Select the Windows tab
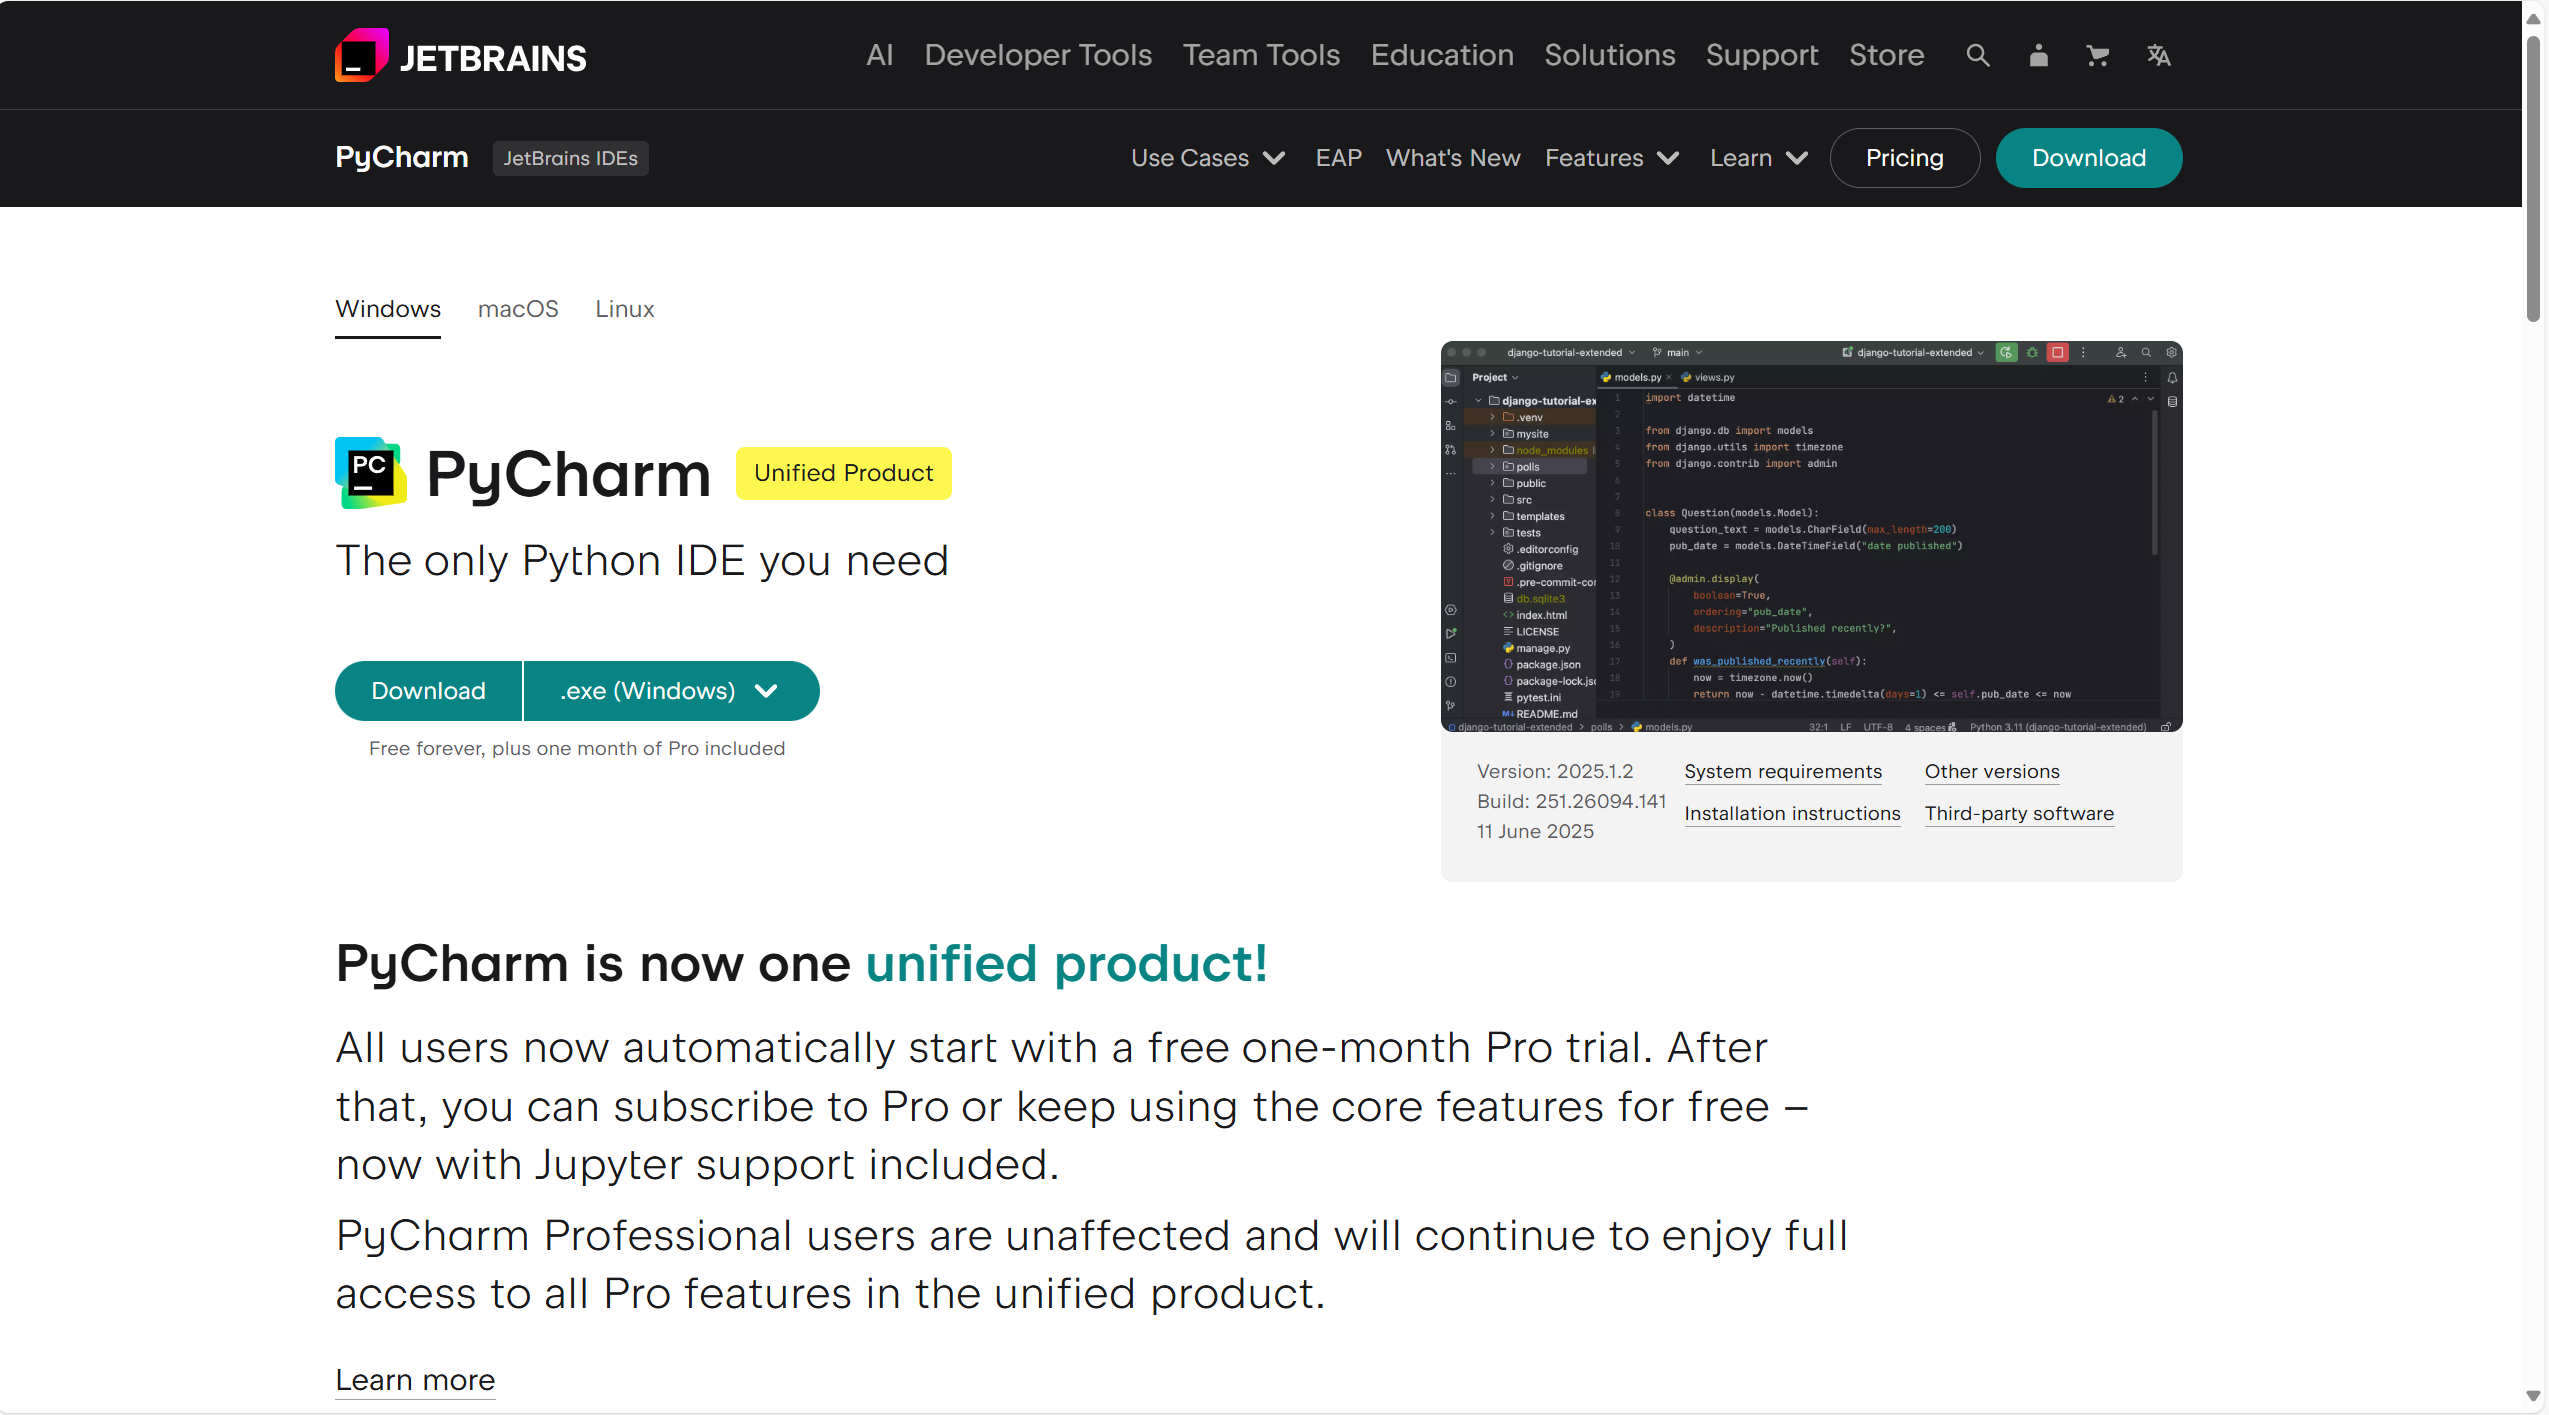 click(388, 309)
